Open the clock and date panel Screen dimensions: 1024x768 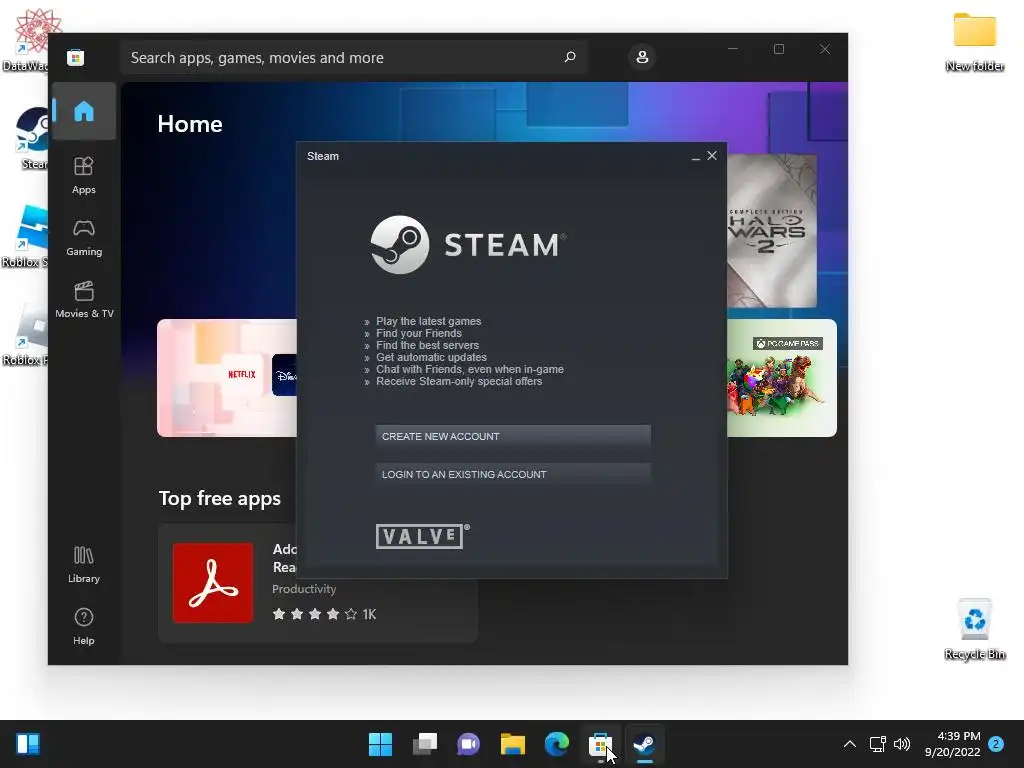pos(953,744)
